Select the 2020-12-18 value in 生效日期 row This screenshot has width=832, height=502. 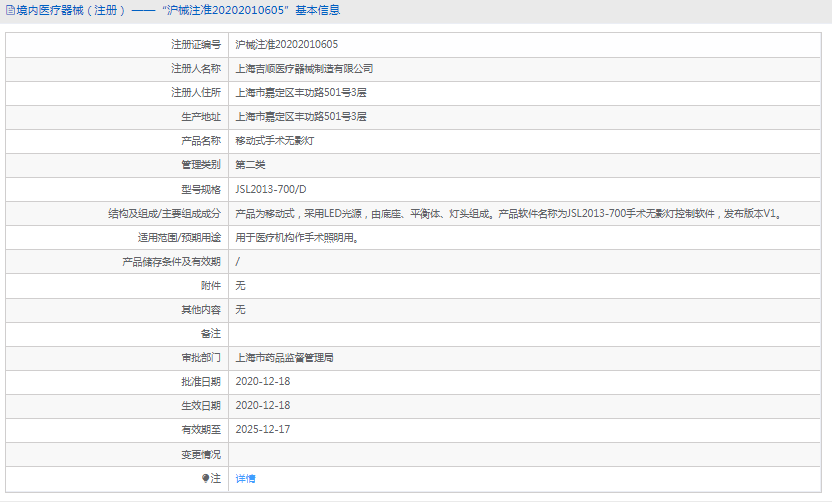(x=263, y=405)
